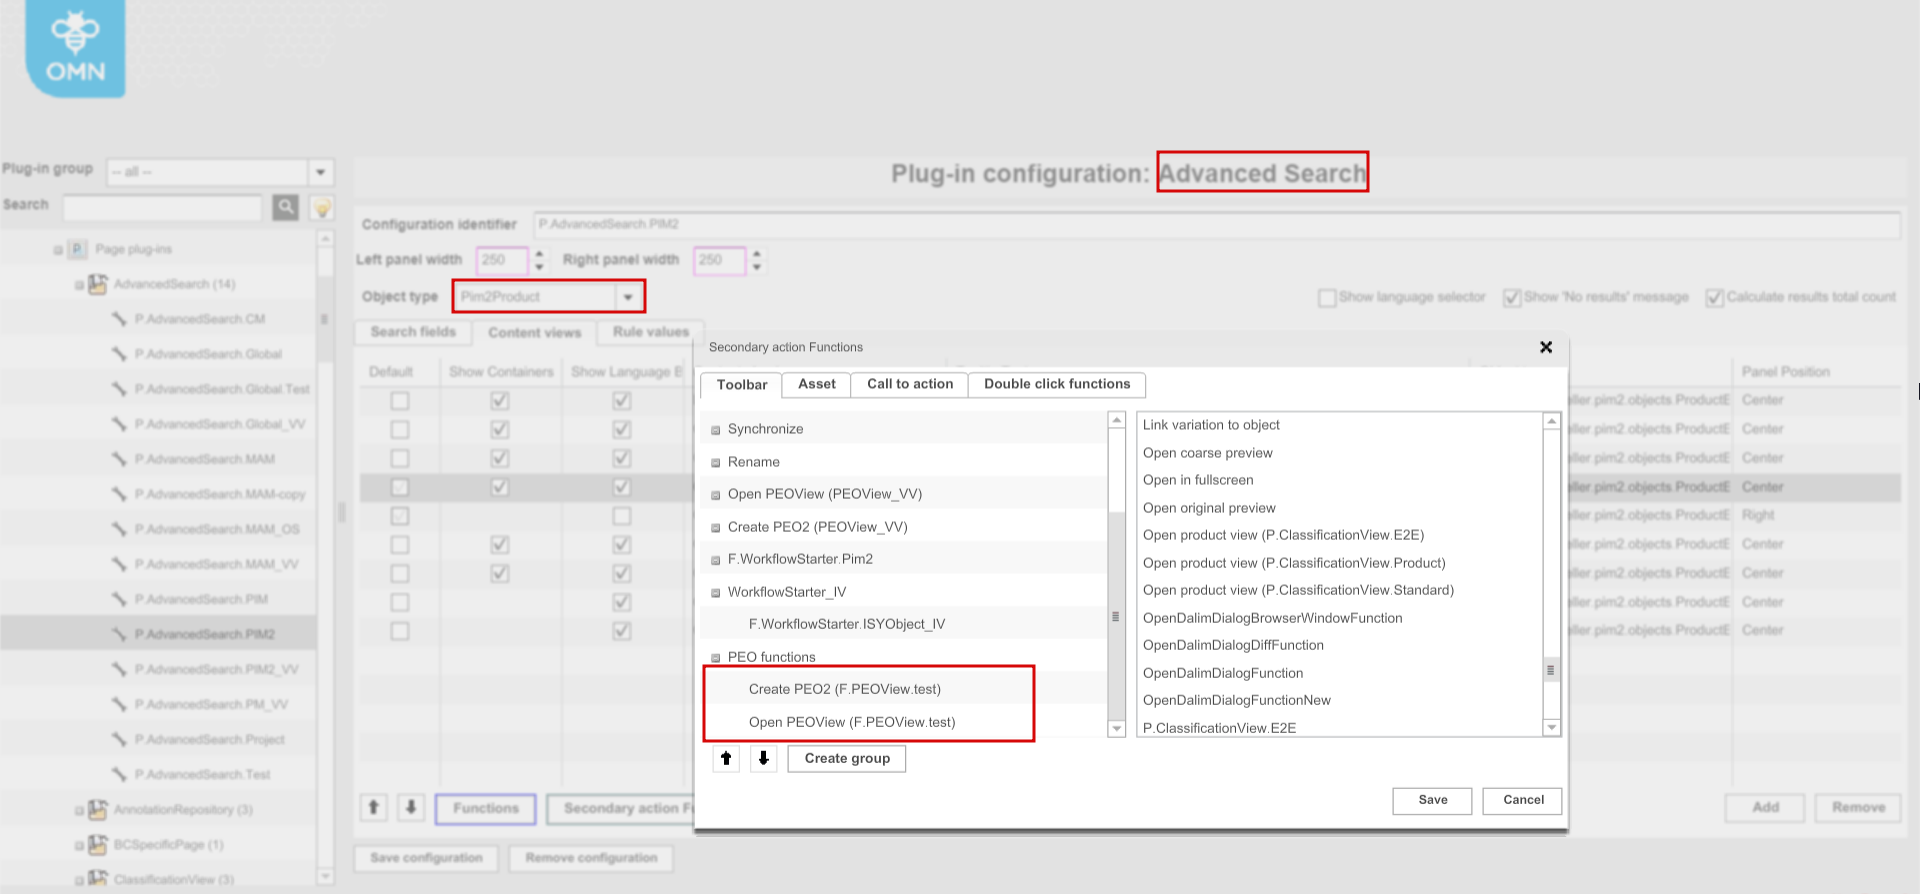Click group icon next to Rename
Viewport: 1920px width, 894px height.
coord(716,463)
